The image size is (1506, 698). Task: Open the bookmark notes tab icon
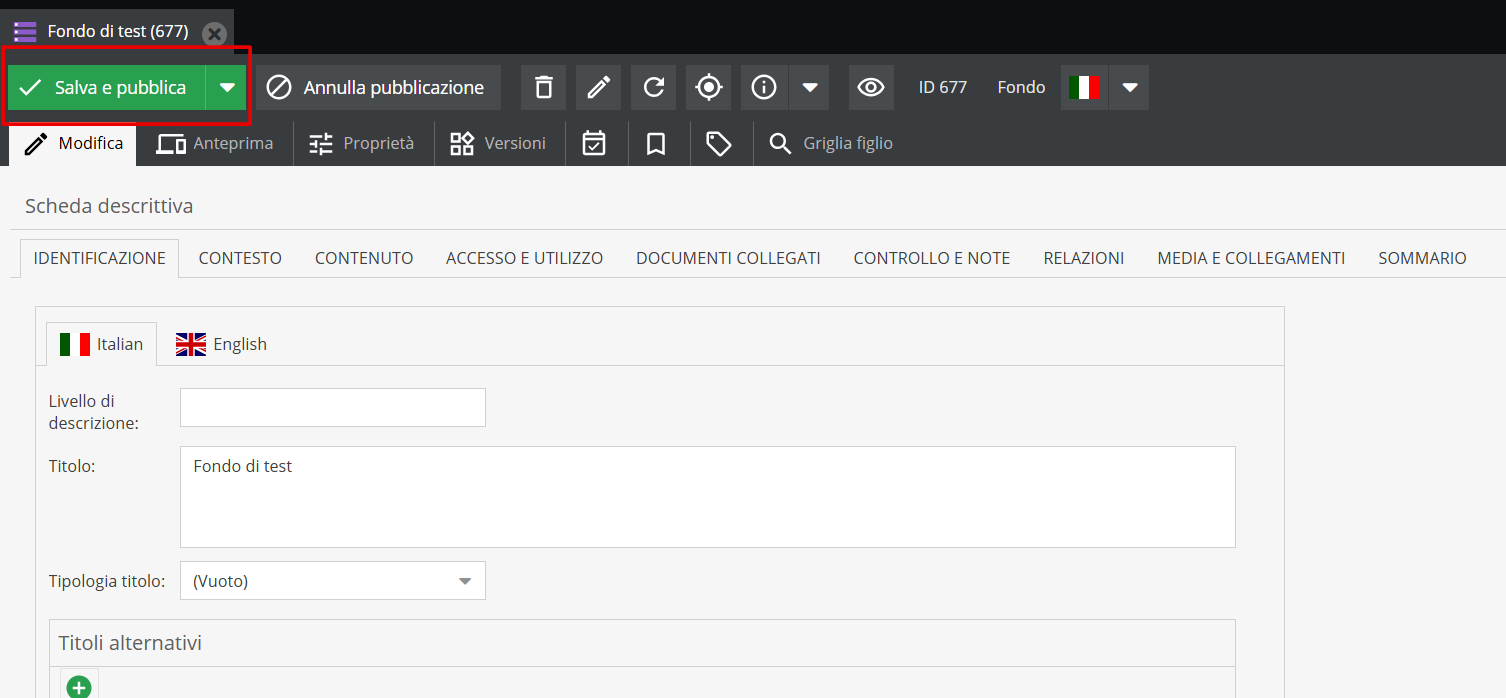(656, 144)
